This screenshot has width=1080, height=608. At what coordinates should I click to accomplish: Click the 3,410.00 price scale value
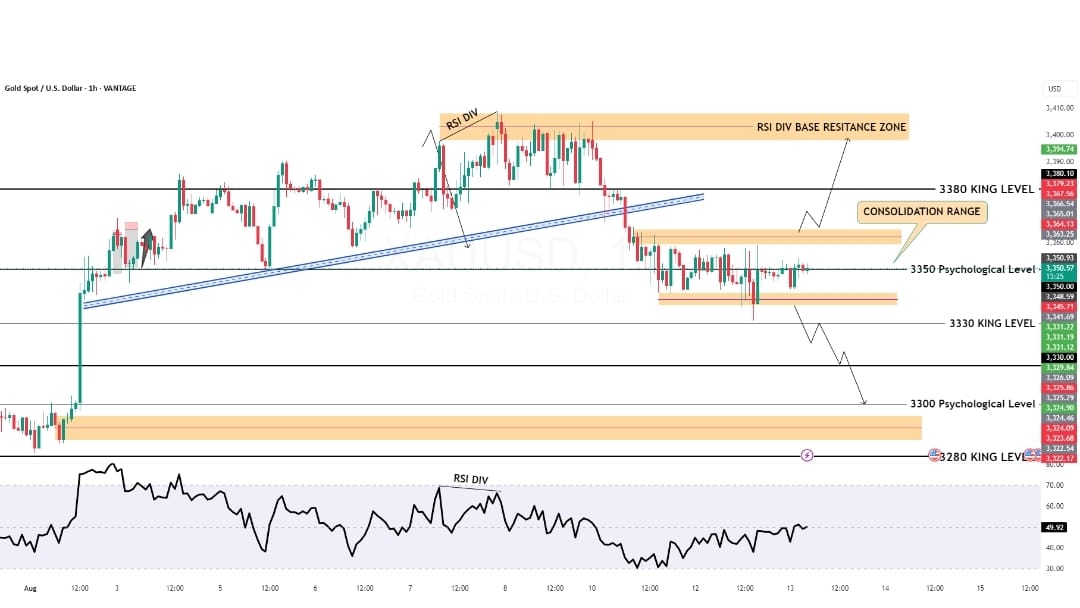coord(1059,108)
